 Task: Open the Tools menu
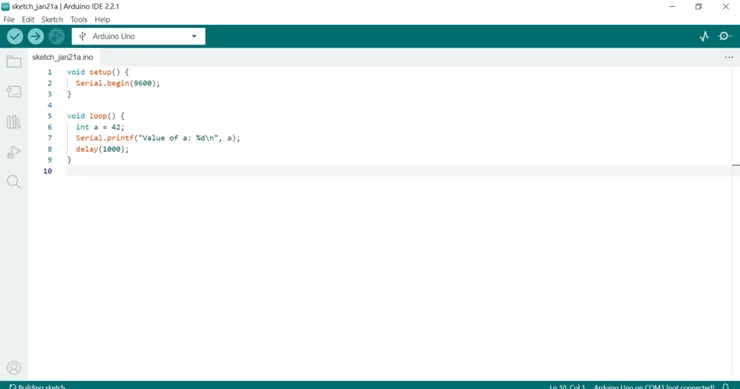(x=79, y=19)
